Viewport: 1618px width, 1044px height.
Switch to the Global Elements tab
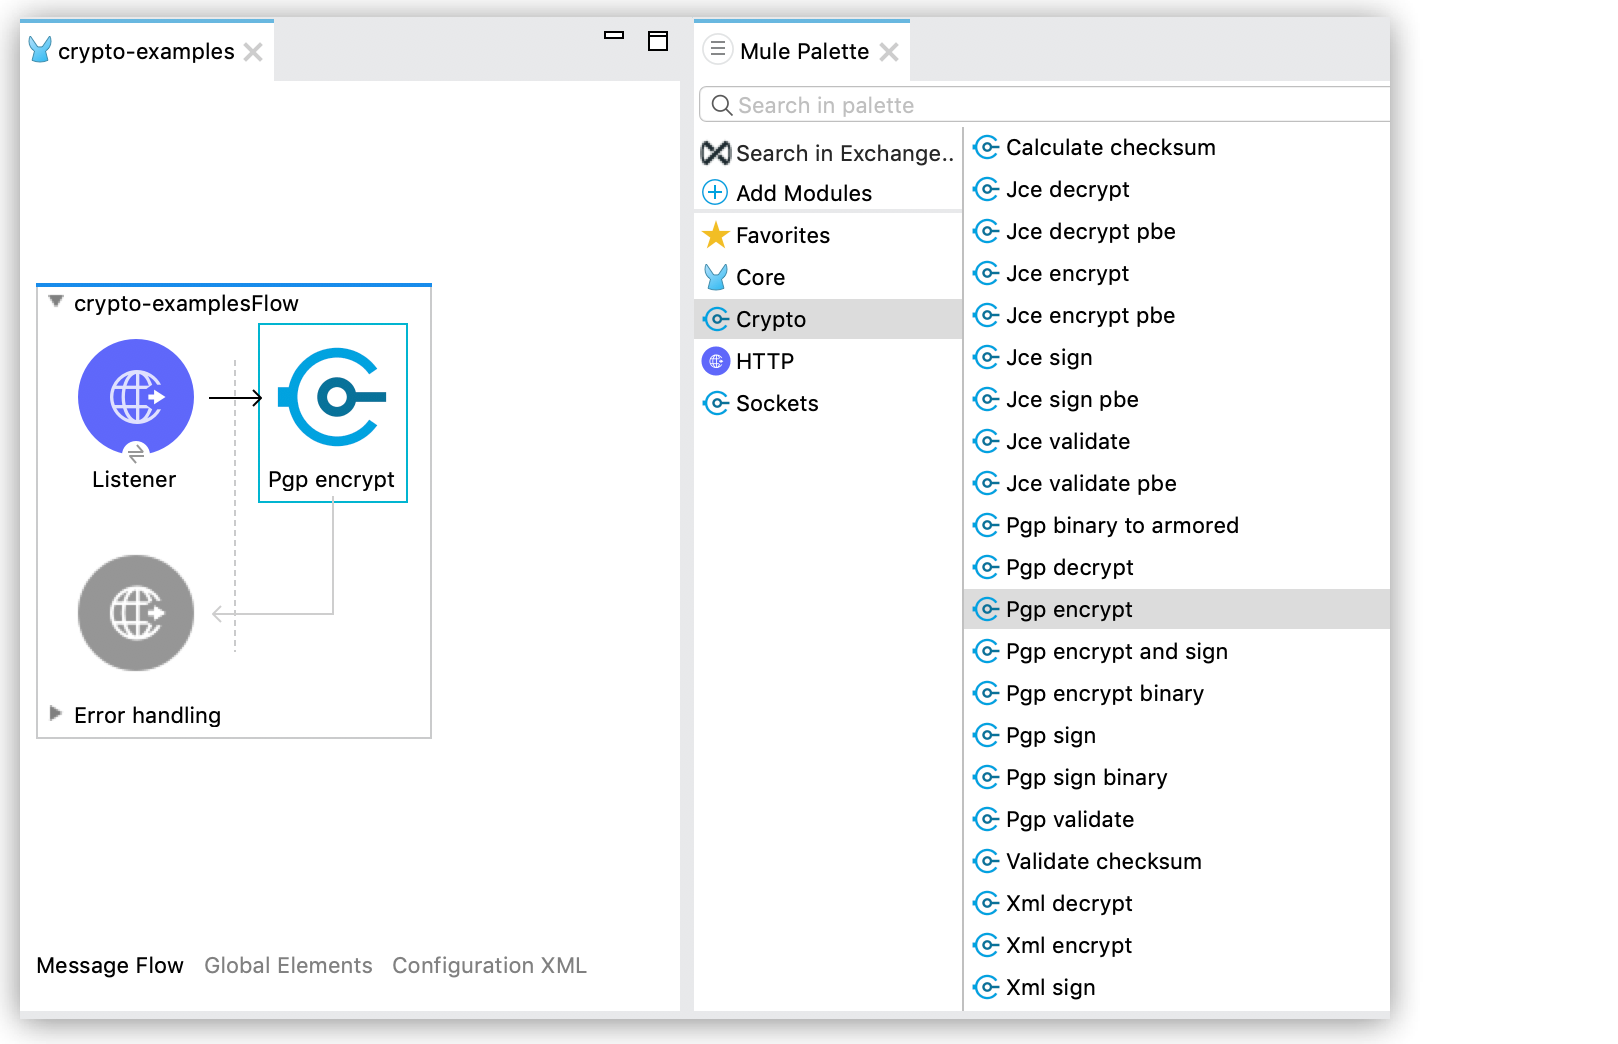(288, 965)
